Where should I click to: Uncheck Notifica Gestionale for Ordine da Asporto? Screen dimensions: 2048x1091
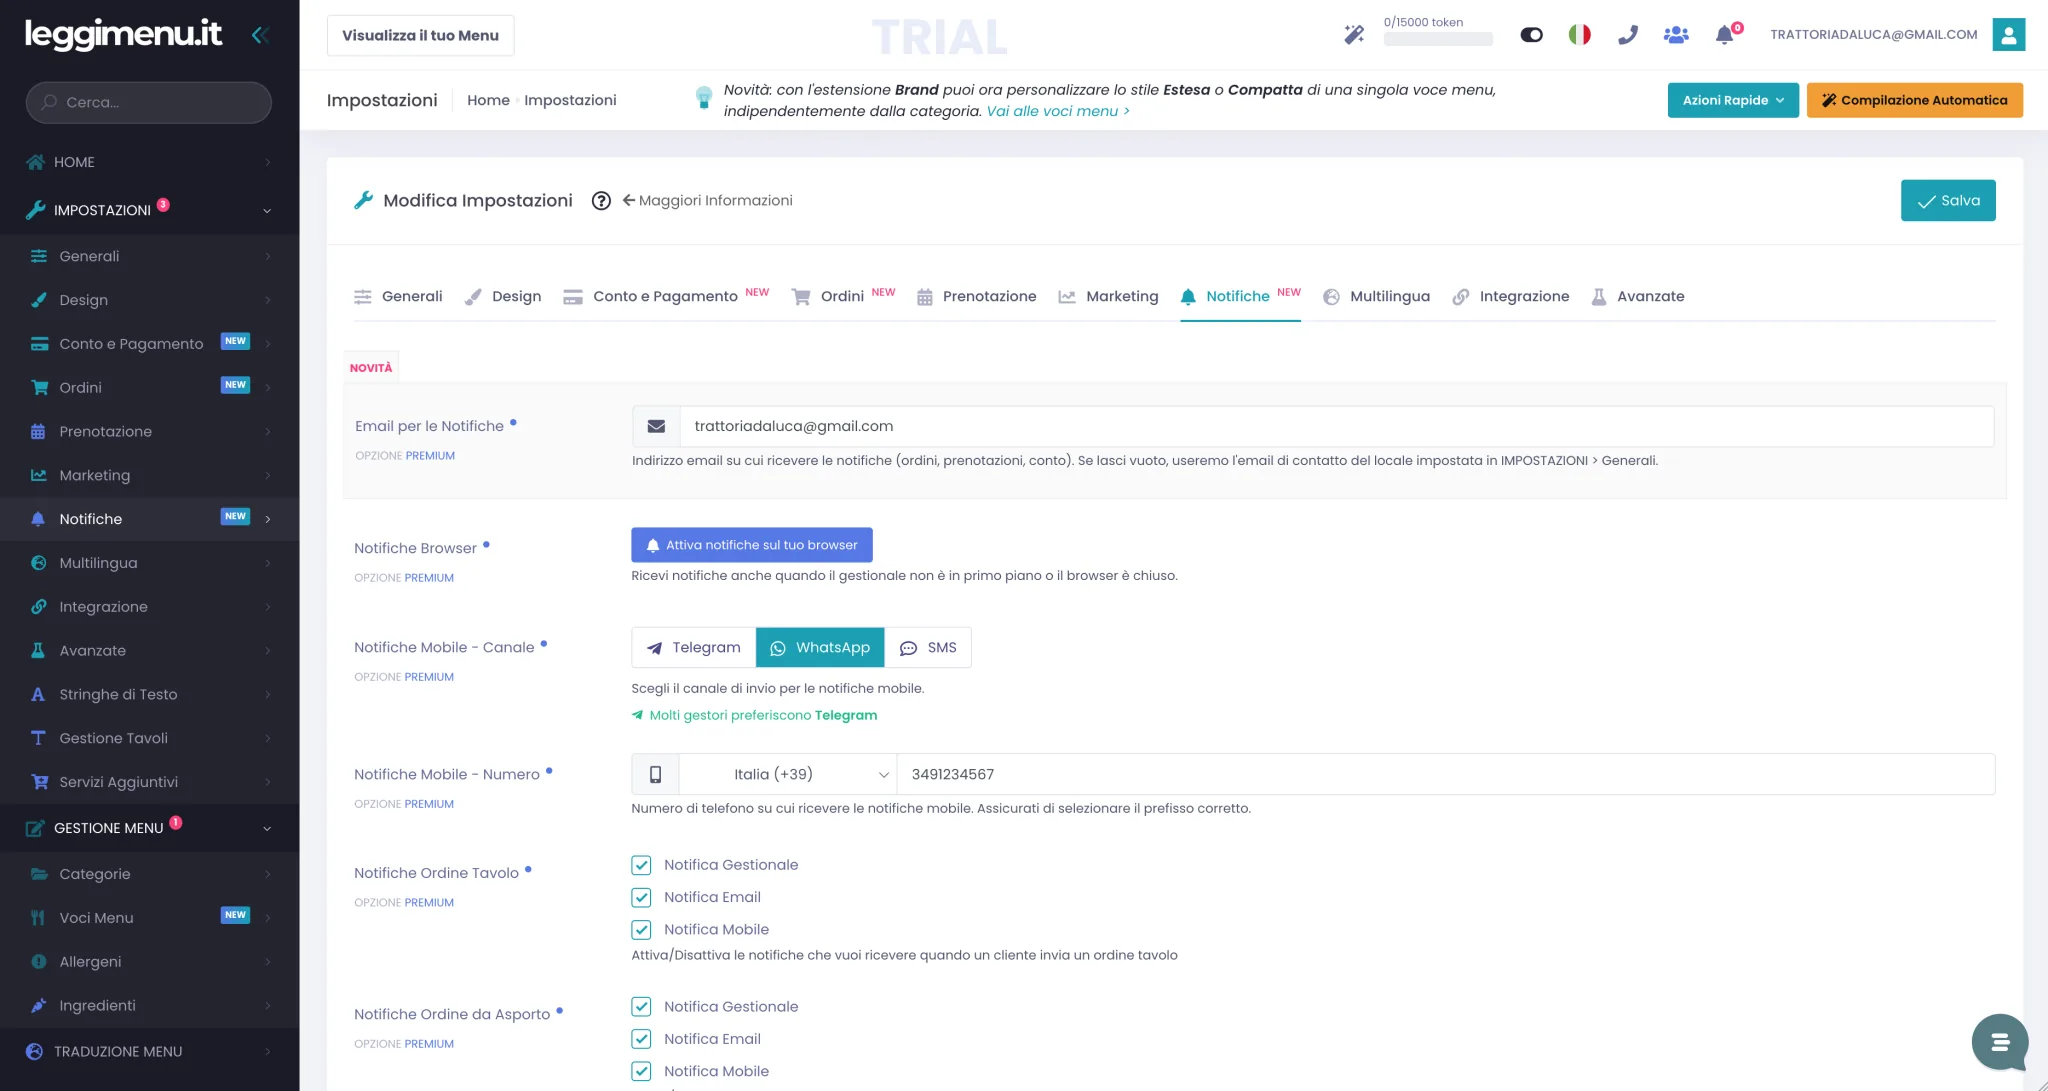[641, 1007]
